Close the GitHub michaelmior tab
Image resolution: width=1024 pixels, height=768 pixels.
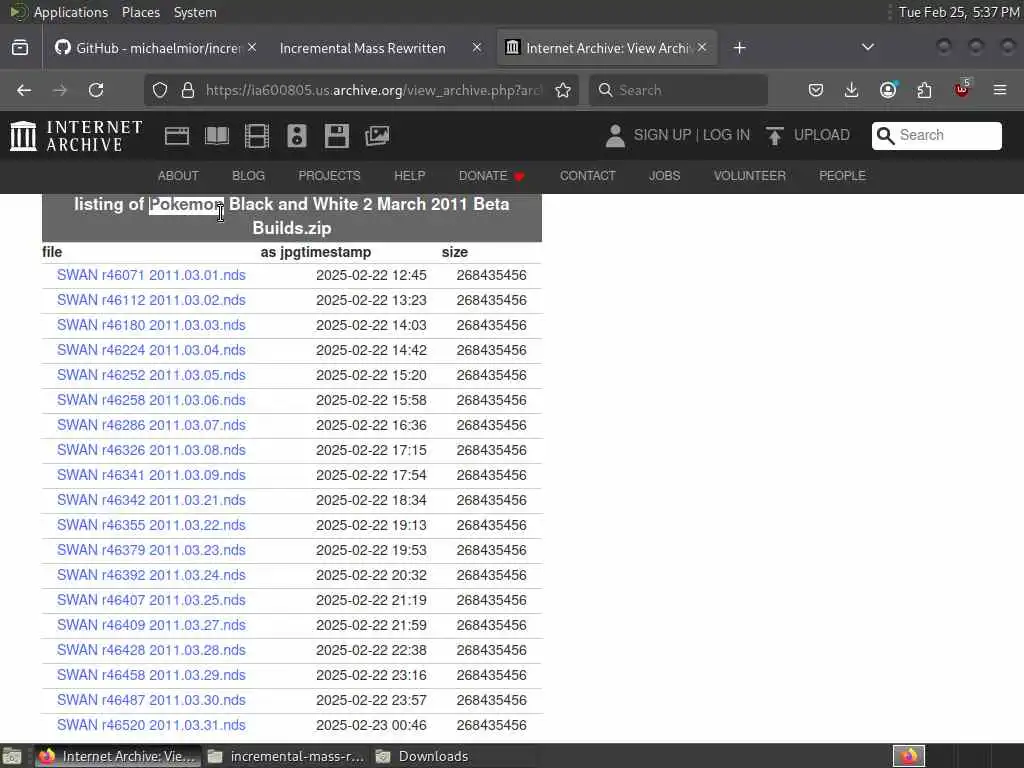252,48
